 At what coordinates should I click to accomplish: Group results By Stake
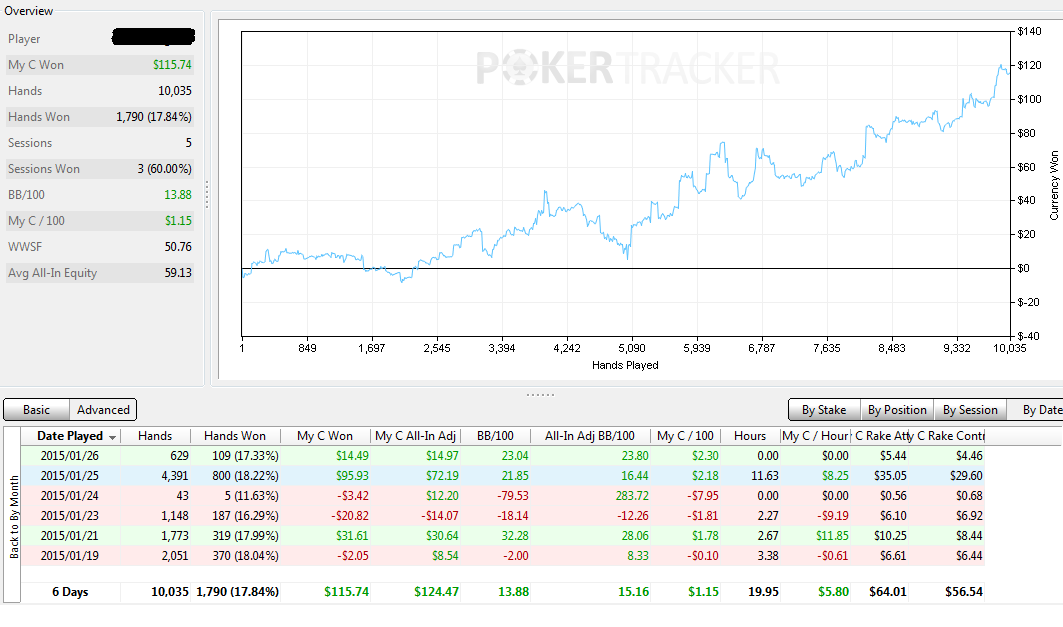[824, 410]
